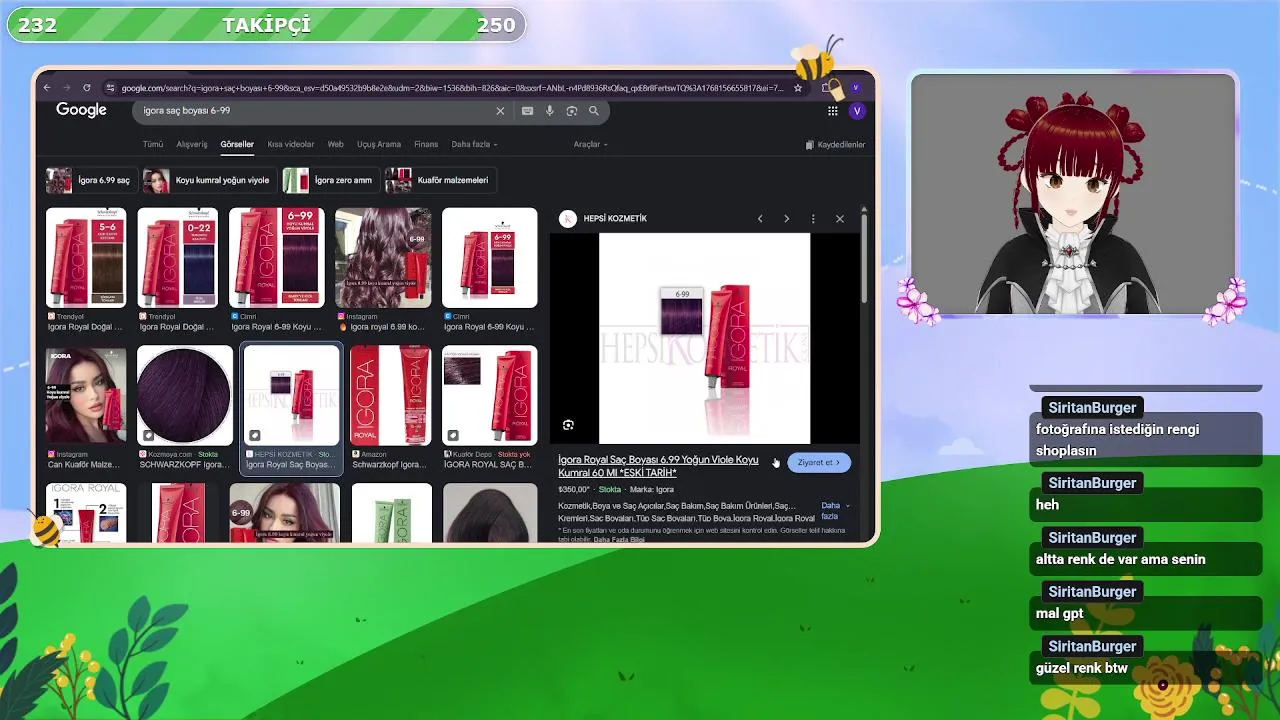The width and height of the screenshot is (1280, 720).
Task: Click the Google logo
Action: [x=81, y=110]
